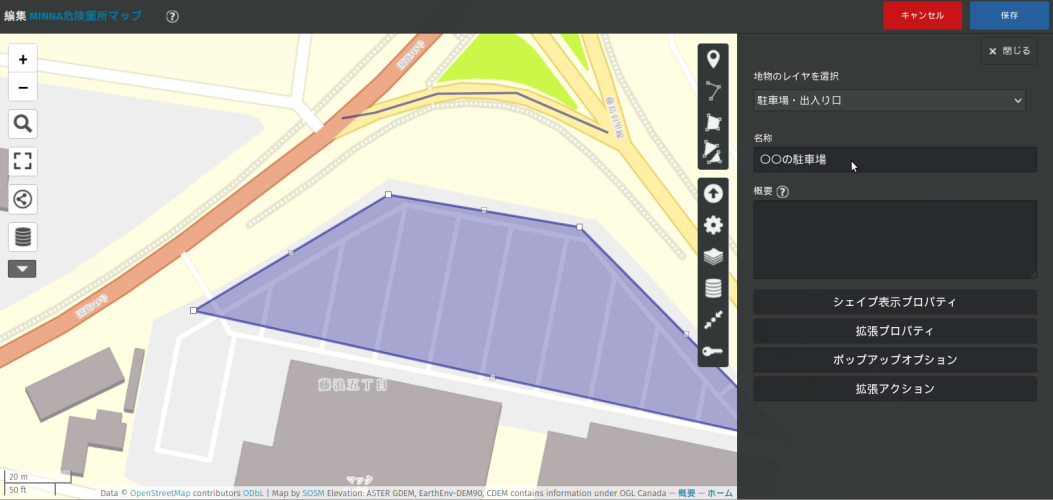Close the panel with 閉じる
Image resolution: width=1053 pixels, height=500 pixels.
click(1009, 51)
